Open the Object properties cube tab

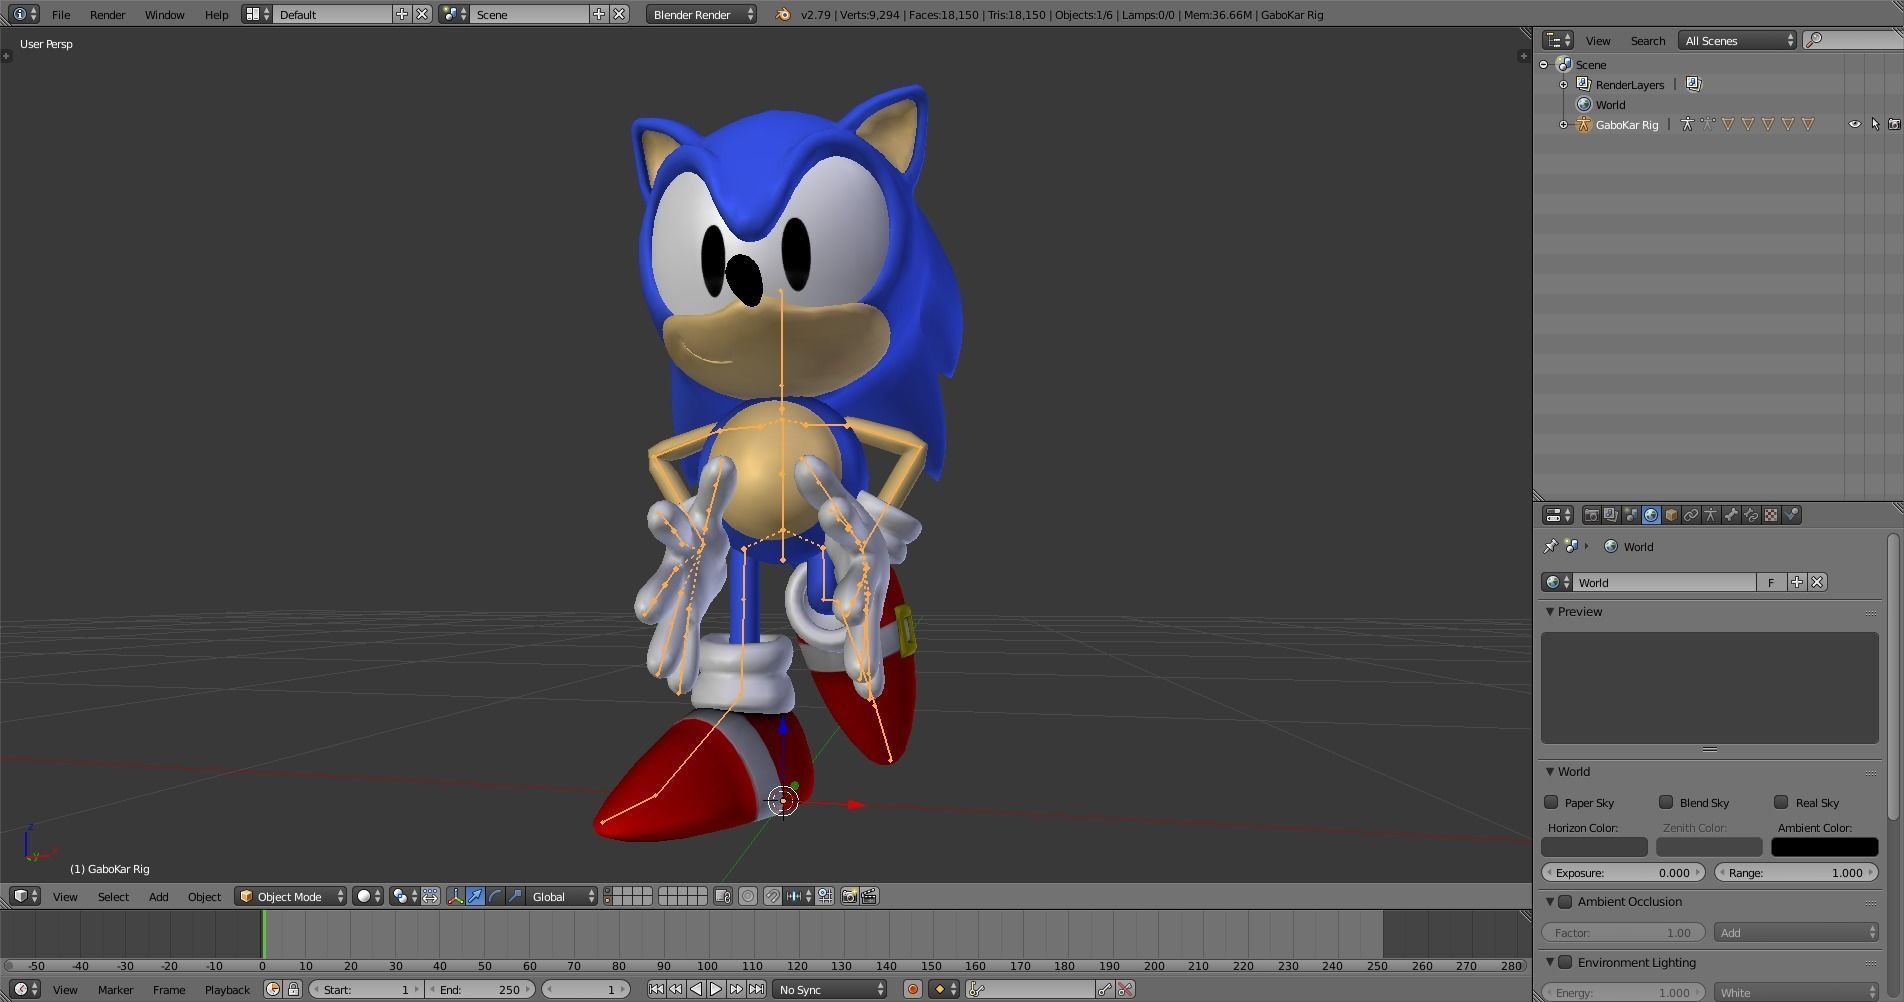(1671, 515)
